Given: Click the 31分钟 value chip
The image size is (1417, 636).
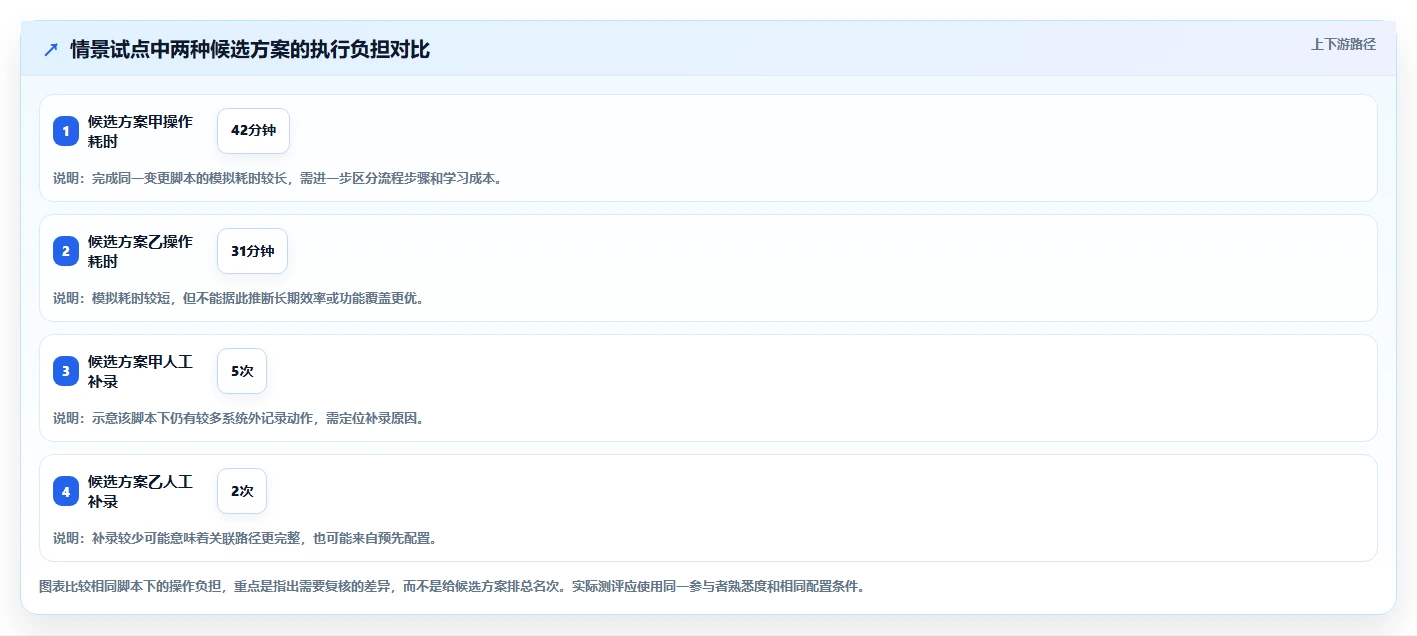Looking at the screenshot, I should pos(252,251).
